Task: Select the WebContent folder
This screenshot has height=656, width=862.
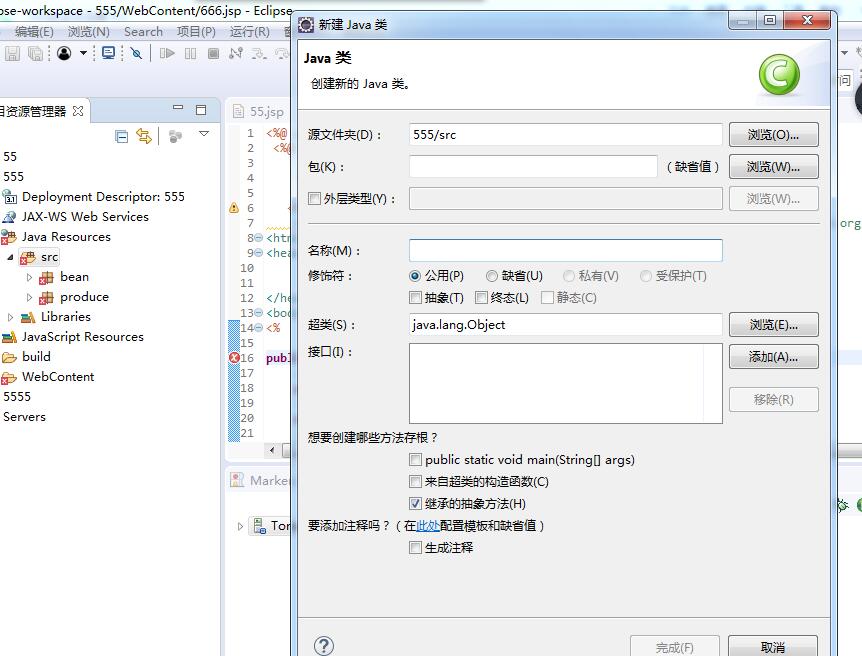Action: click(58, 377)
